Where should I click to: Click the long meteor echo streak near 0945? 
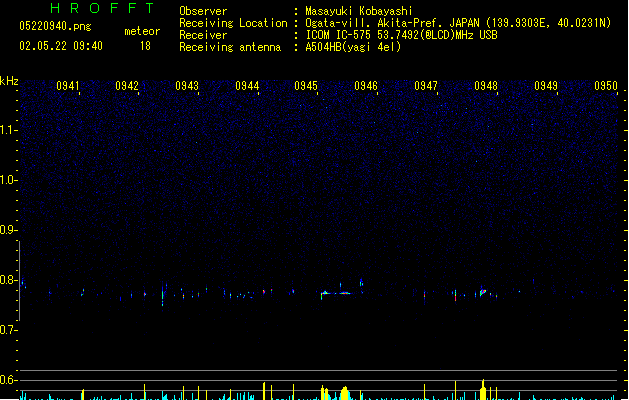[336, 294]
